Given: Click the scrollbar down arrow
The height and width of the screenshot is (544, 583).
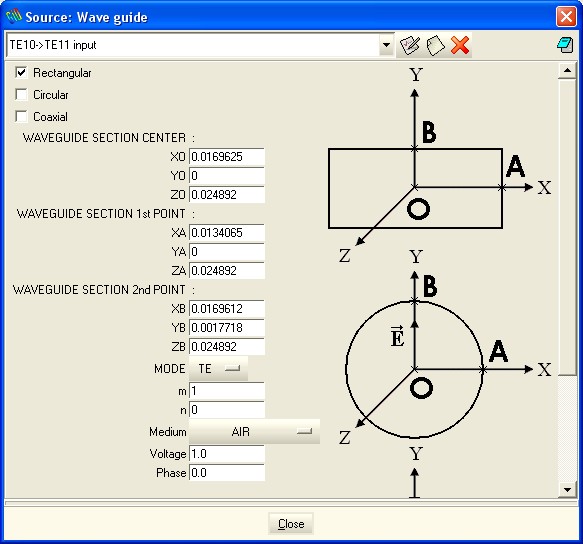Looking at the screenshot, I should pos(567,490).
